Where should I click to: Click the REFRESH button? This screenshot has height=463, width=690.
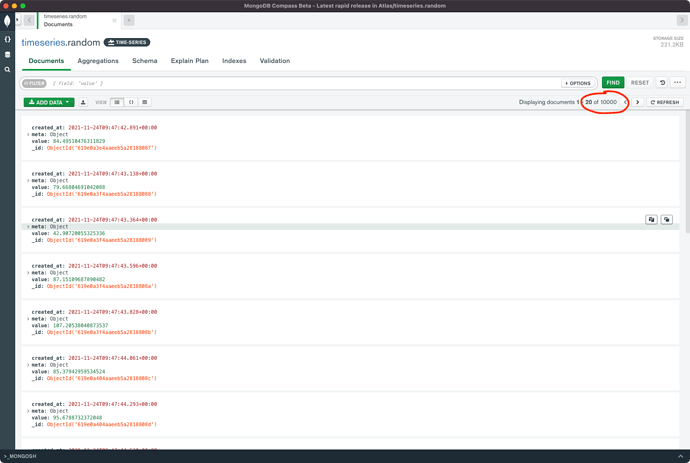(x=665, y=102)
